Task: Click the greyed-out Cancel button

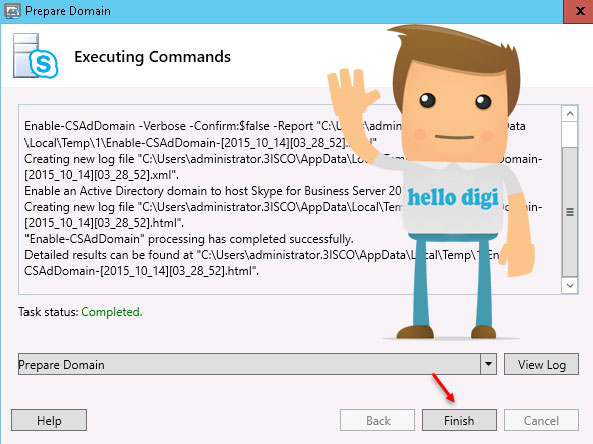Action: pos(541,420)
